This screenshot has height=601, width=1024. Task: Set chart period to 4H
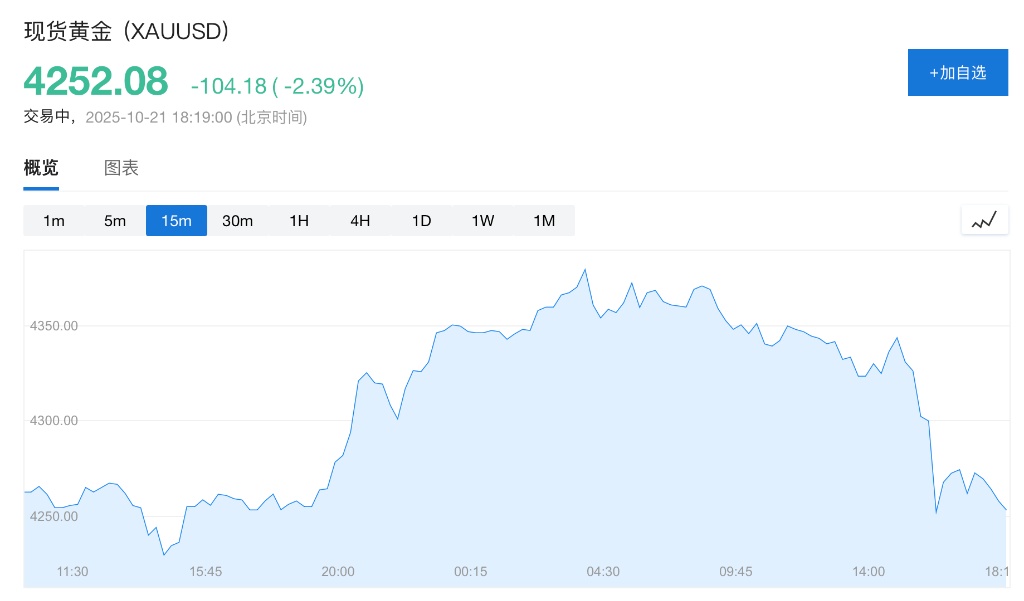point(360,221)
